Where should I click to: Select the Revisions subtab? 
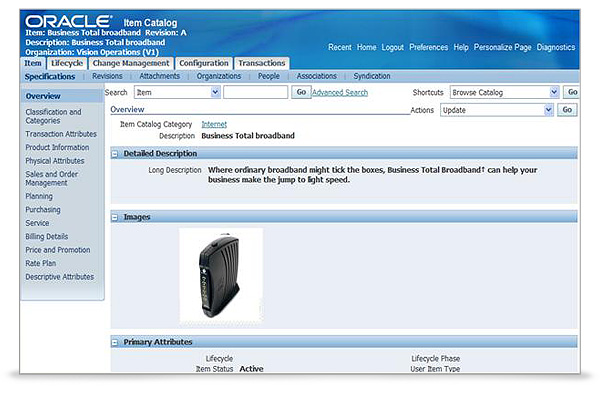pos(107,76)
